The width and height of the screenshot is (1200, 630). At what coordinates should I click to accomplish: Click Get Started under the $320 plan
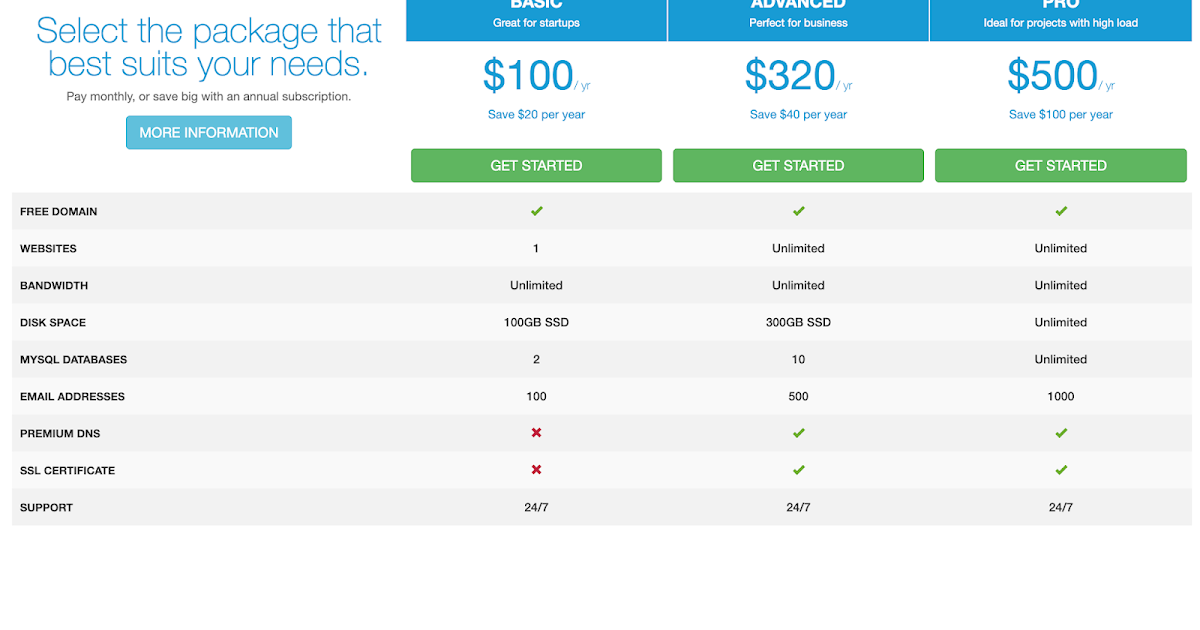point(798,166)
